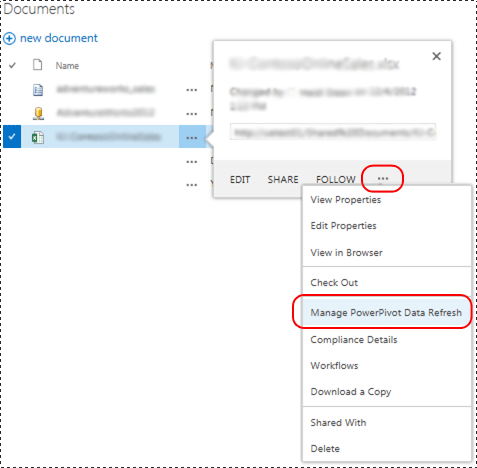477x468 pixels.
Task: Toggle the select-all checkmark in the header
Action: point(12,65)
